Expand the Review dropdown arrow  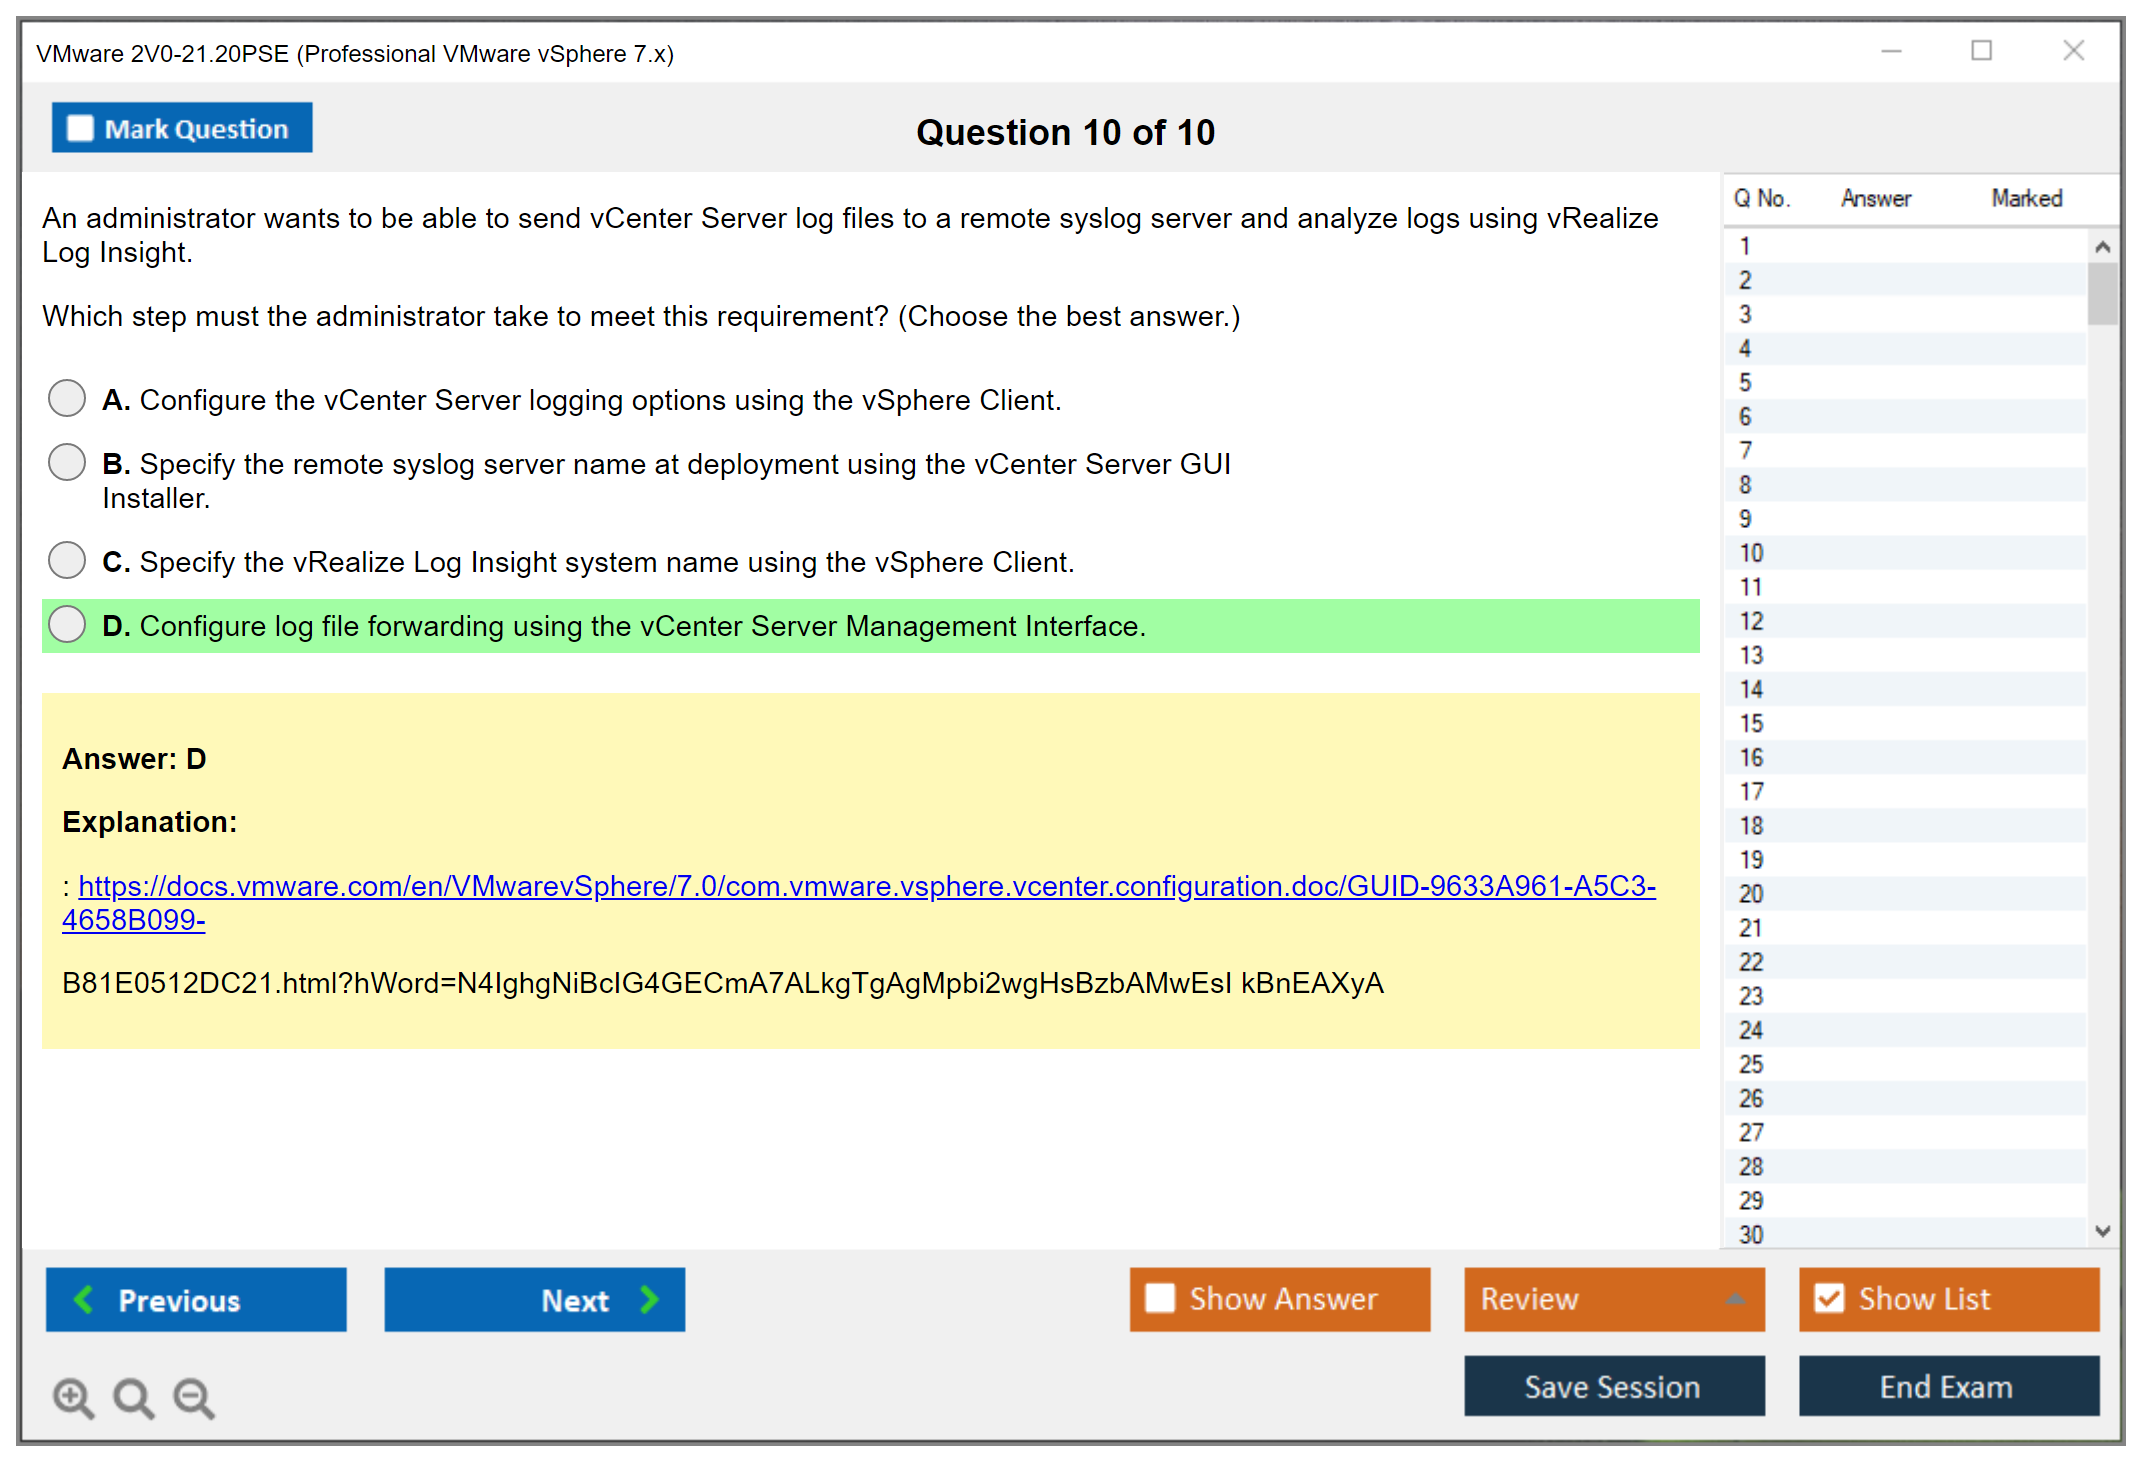tap(1735, 1299)
